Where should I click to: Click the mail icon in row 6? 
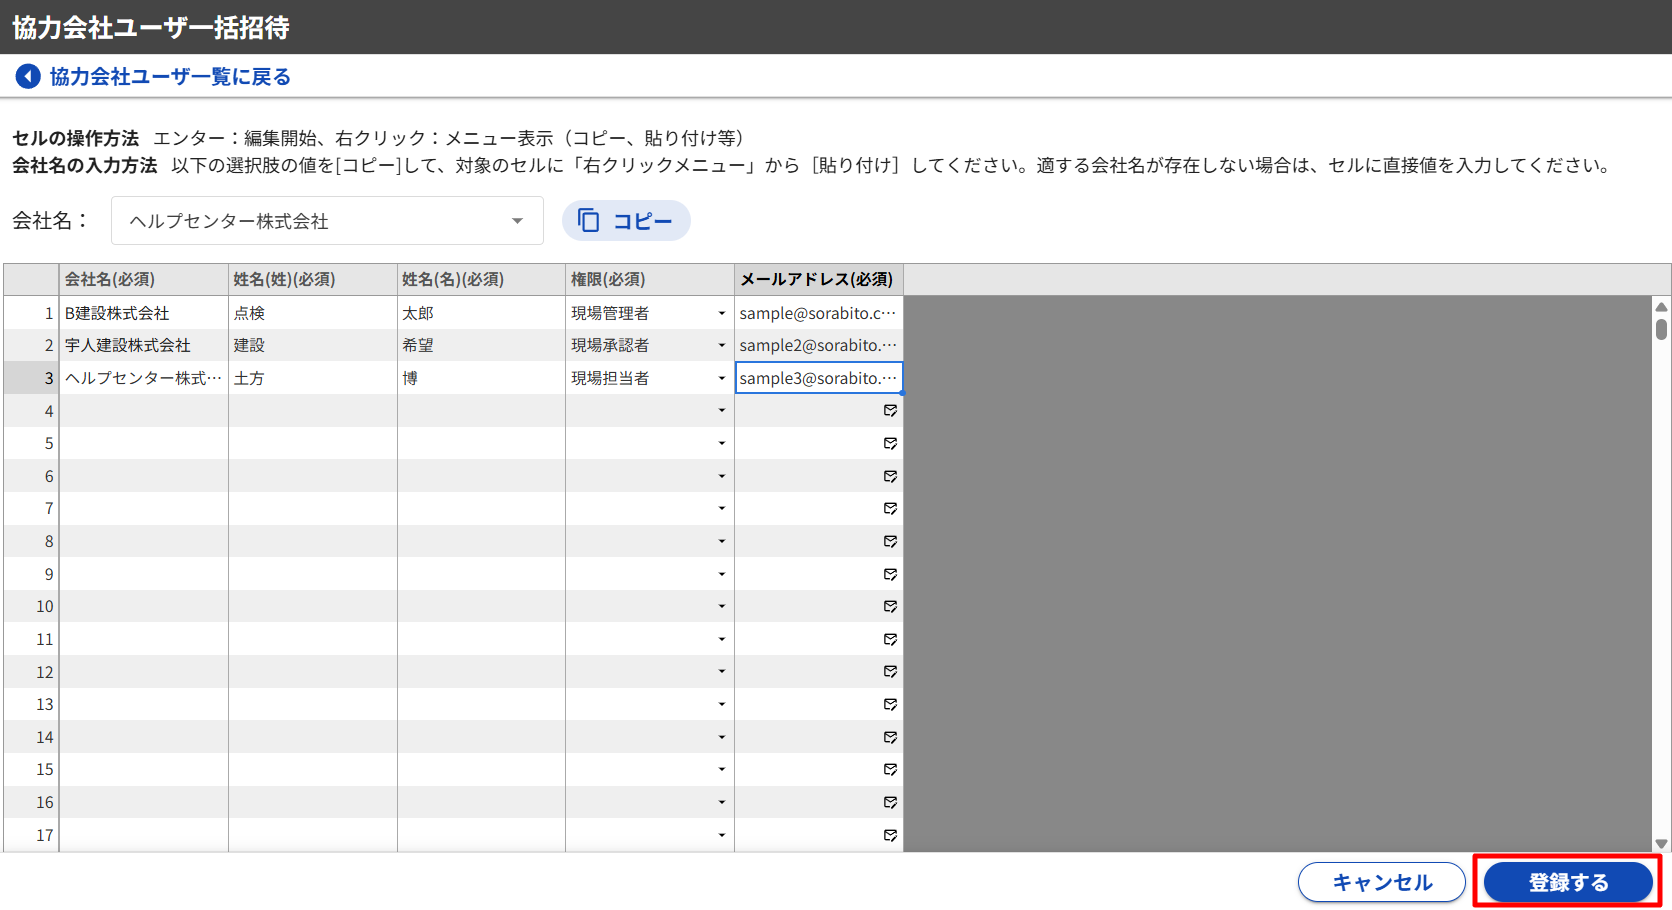click(890, 476)
